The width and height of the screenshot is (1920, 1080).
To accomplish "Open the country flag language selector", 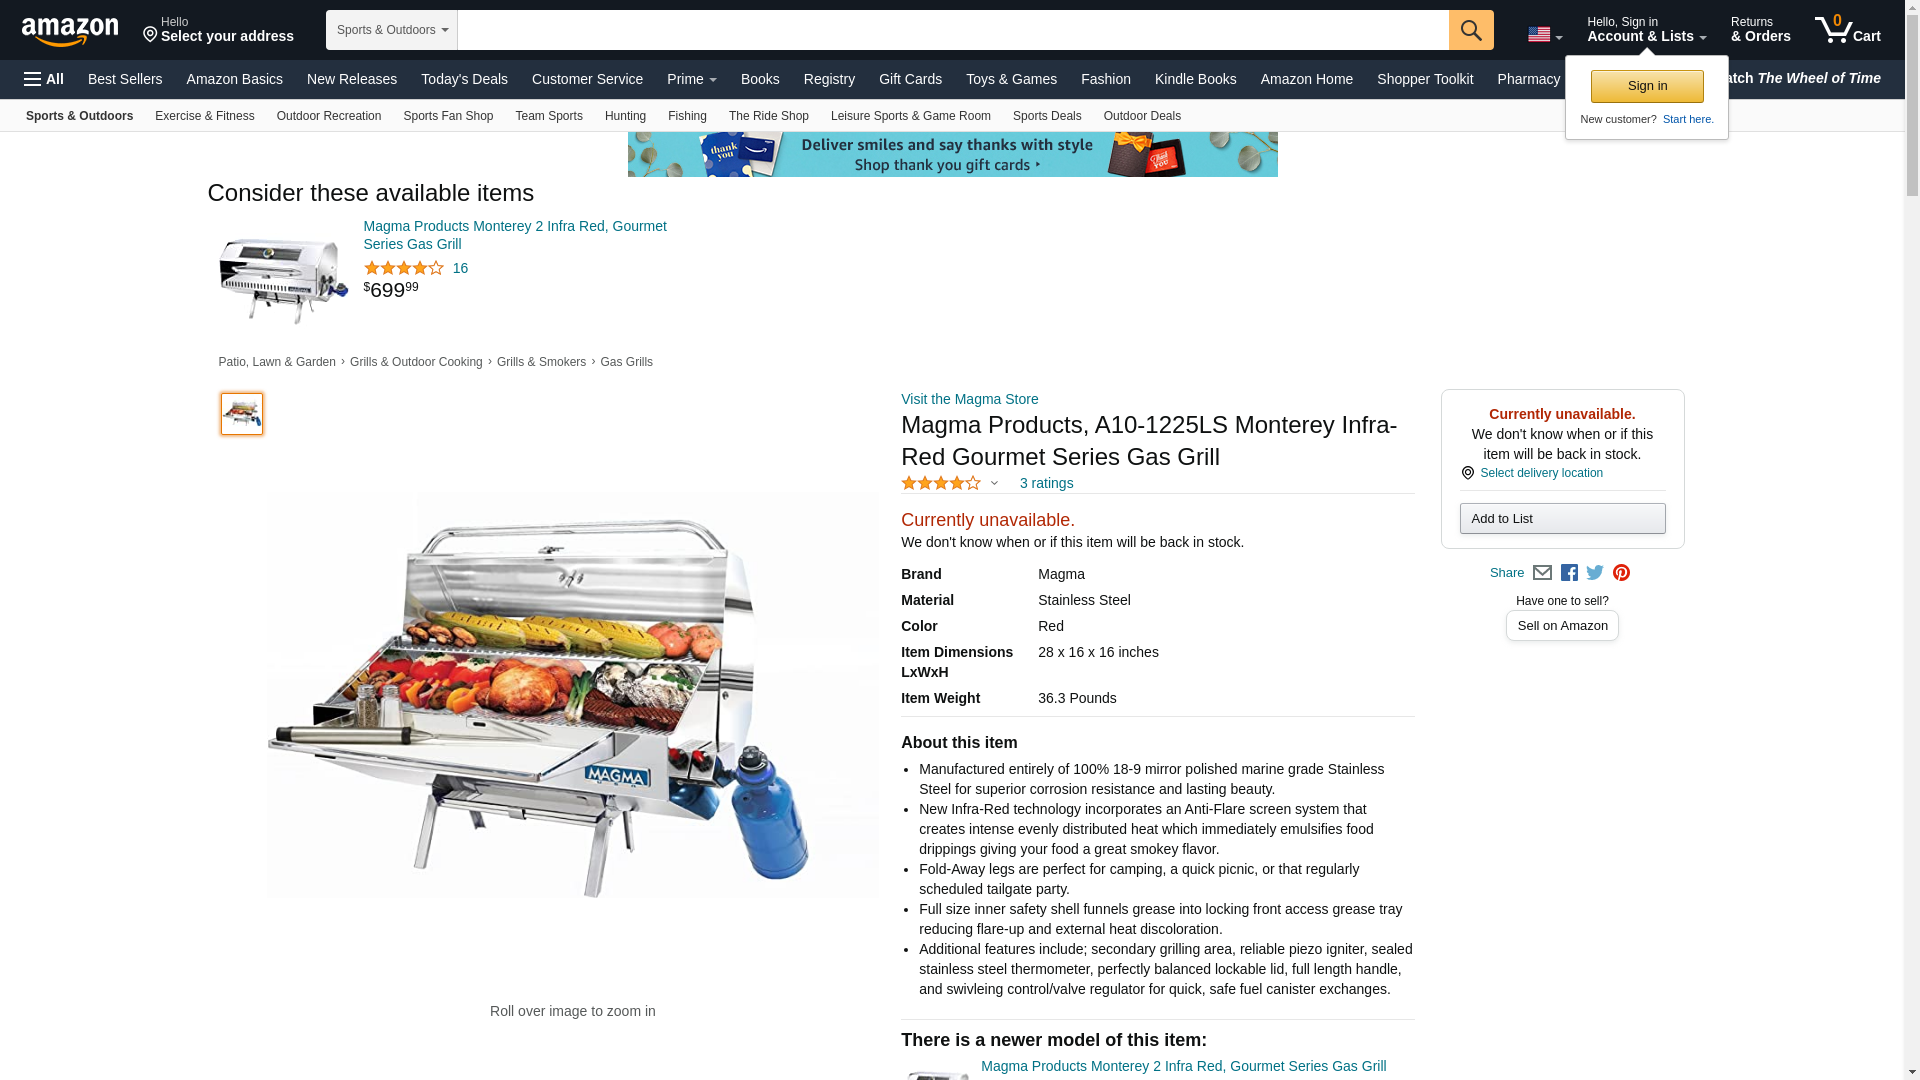I will [1545, 34].
